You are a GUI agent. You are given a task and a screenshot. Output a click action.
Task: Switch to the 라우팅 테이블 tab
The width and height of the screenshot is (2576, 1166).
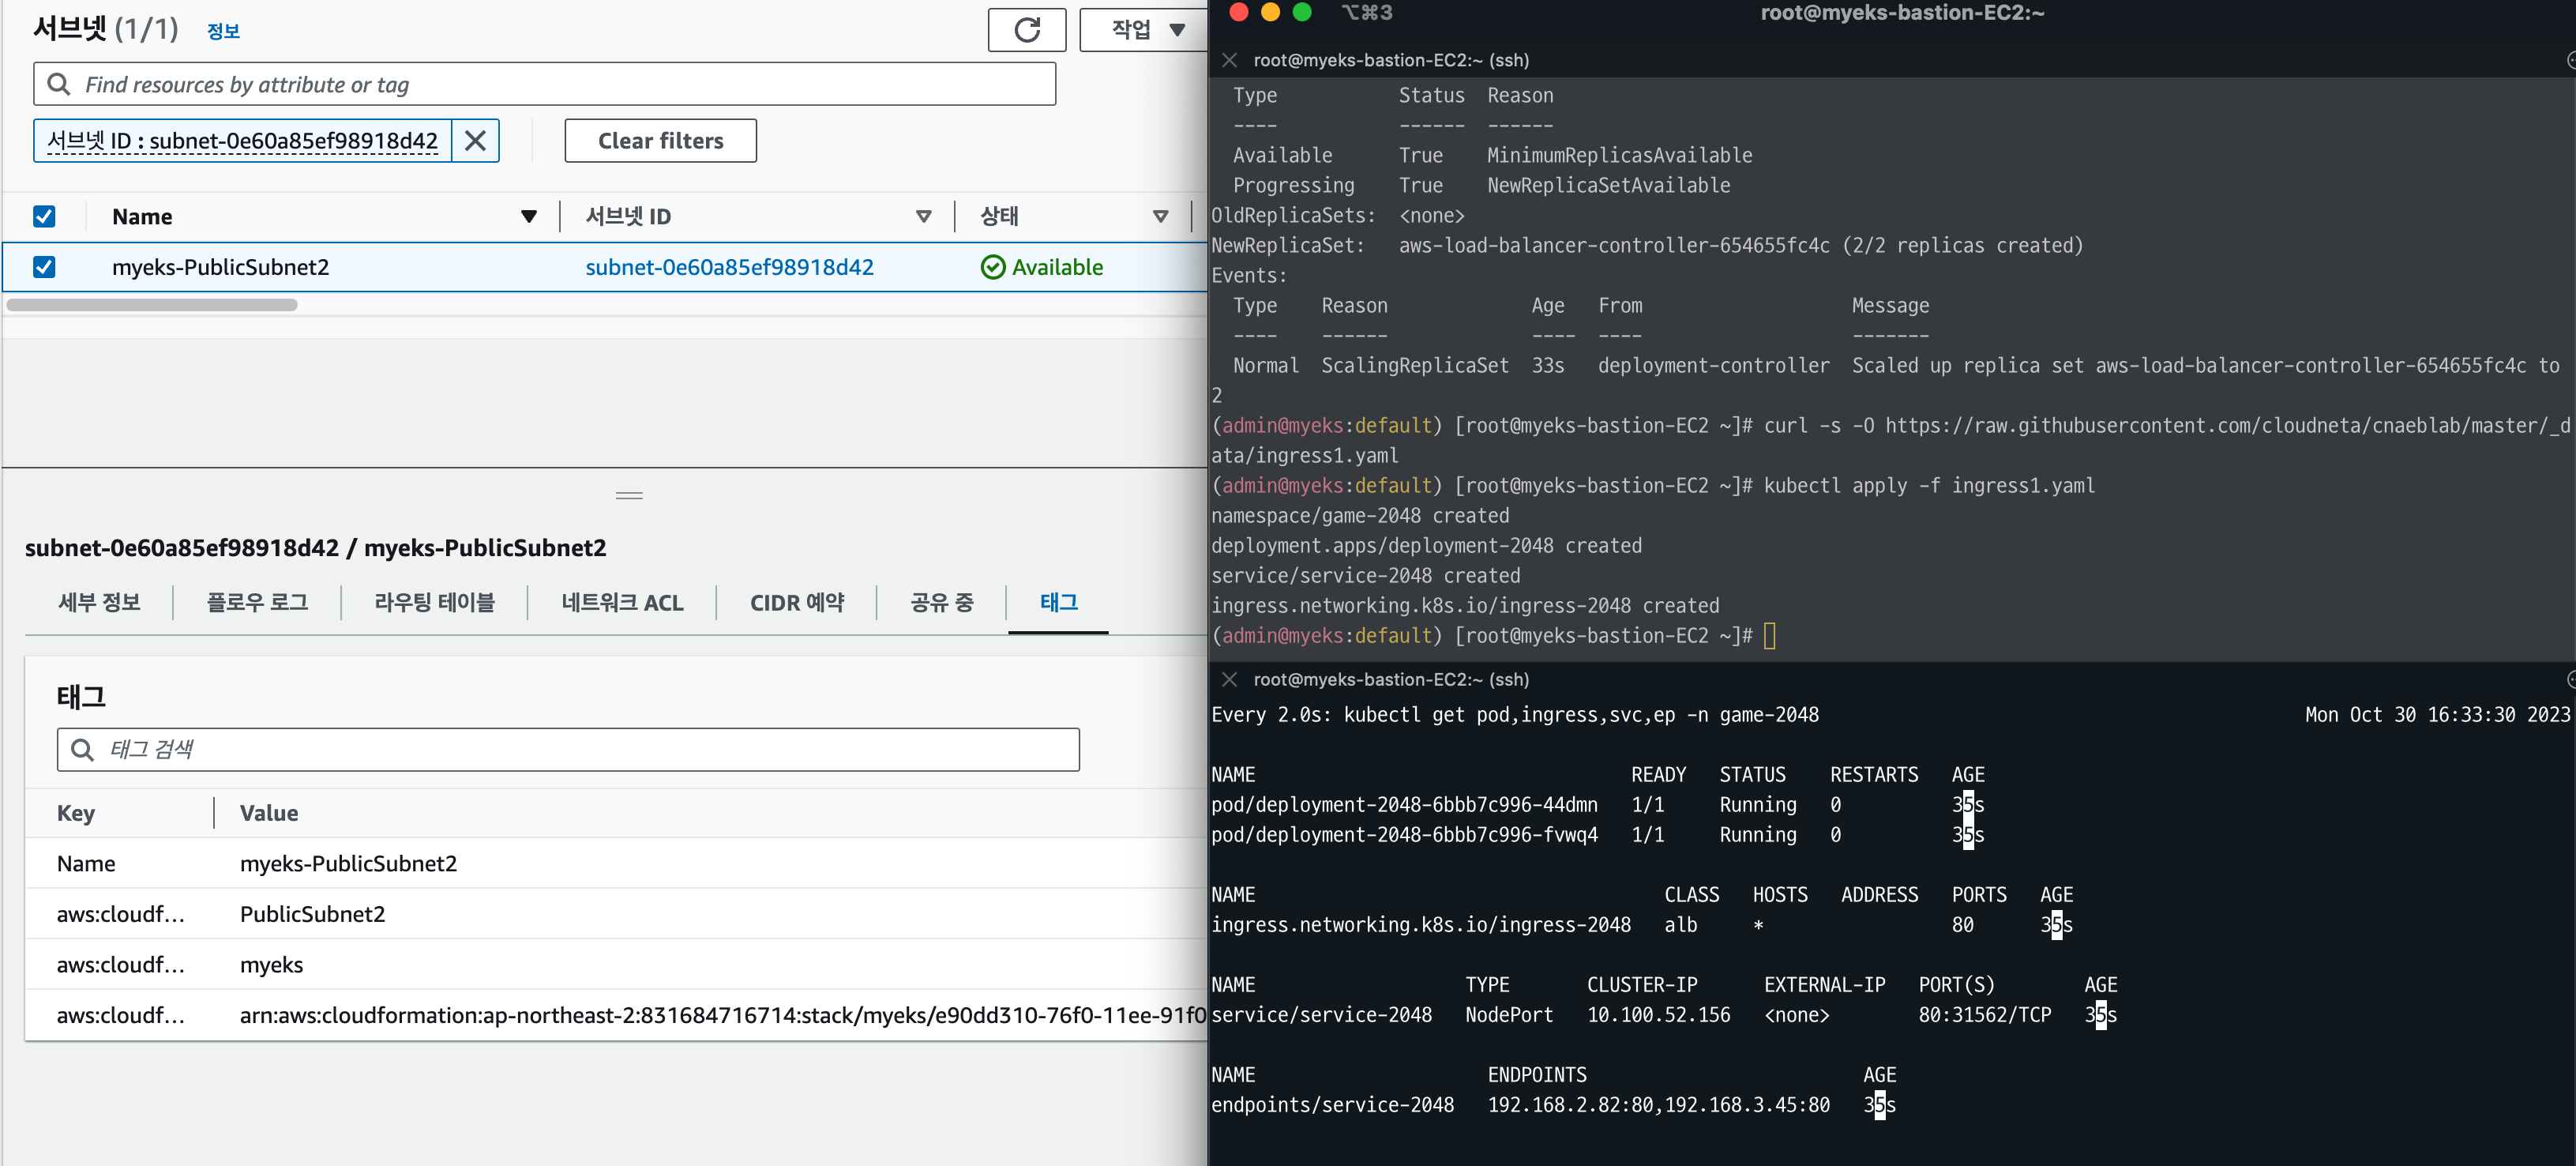tap(434, 602)
